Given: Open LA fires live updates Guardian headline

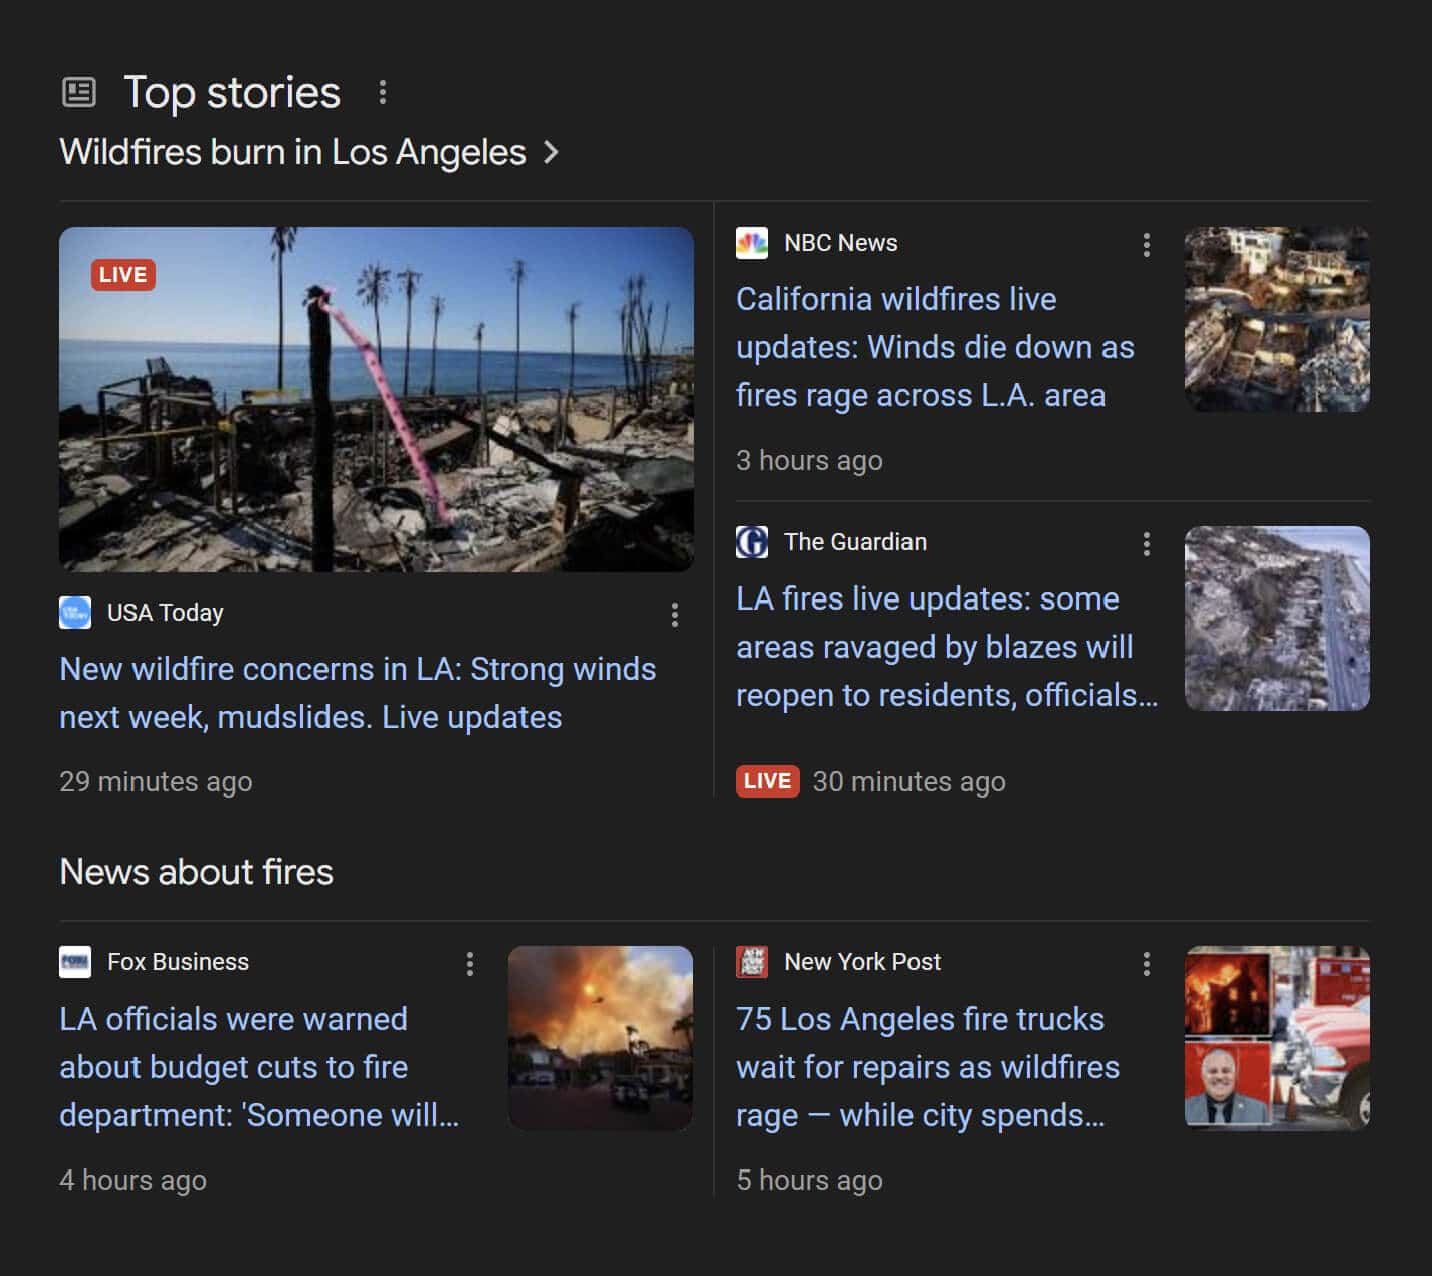Looking at the screenshot, I should 947,647.
